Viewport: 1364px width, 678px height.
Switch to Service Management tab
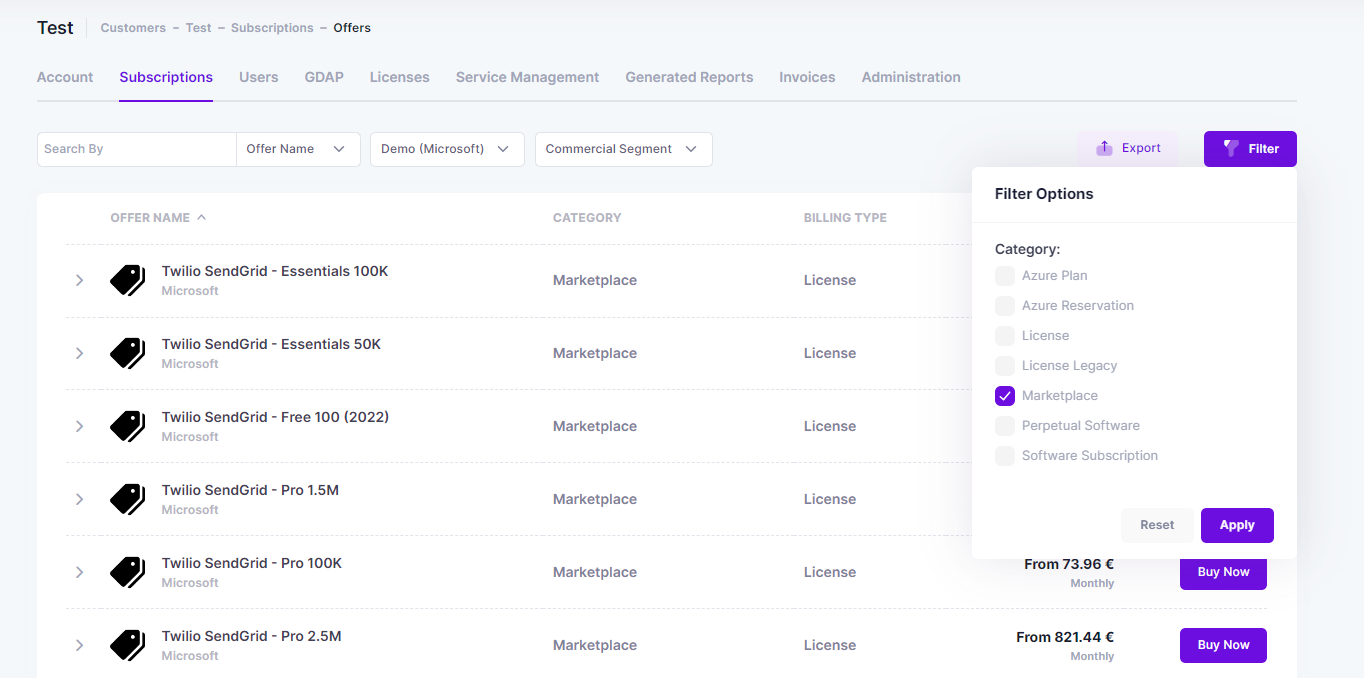[528, 77]
